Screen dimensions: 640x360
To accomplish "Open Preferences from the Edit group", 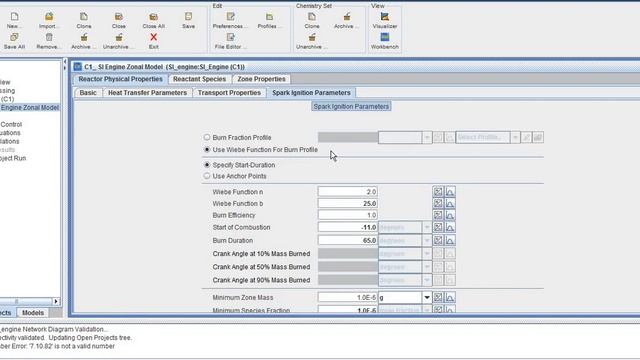I will pyautogui.click(x=230, y=20).
